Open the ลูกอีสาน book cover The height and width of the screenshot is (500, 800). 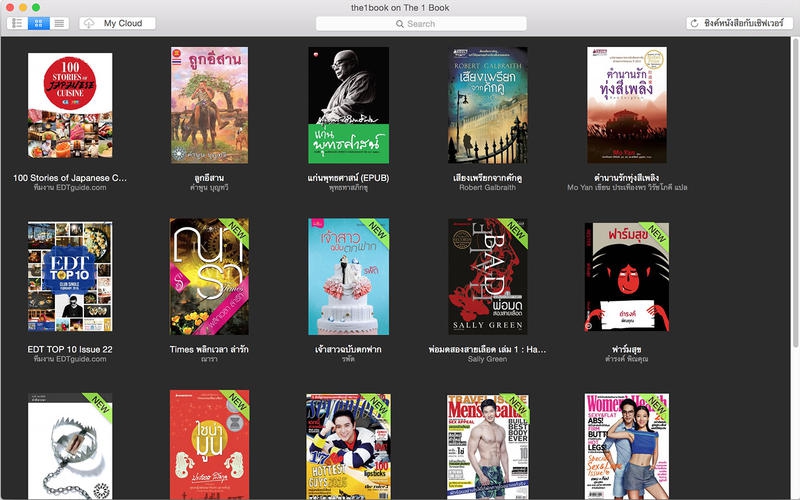point(209,105)
